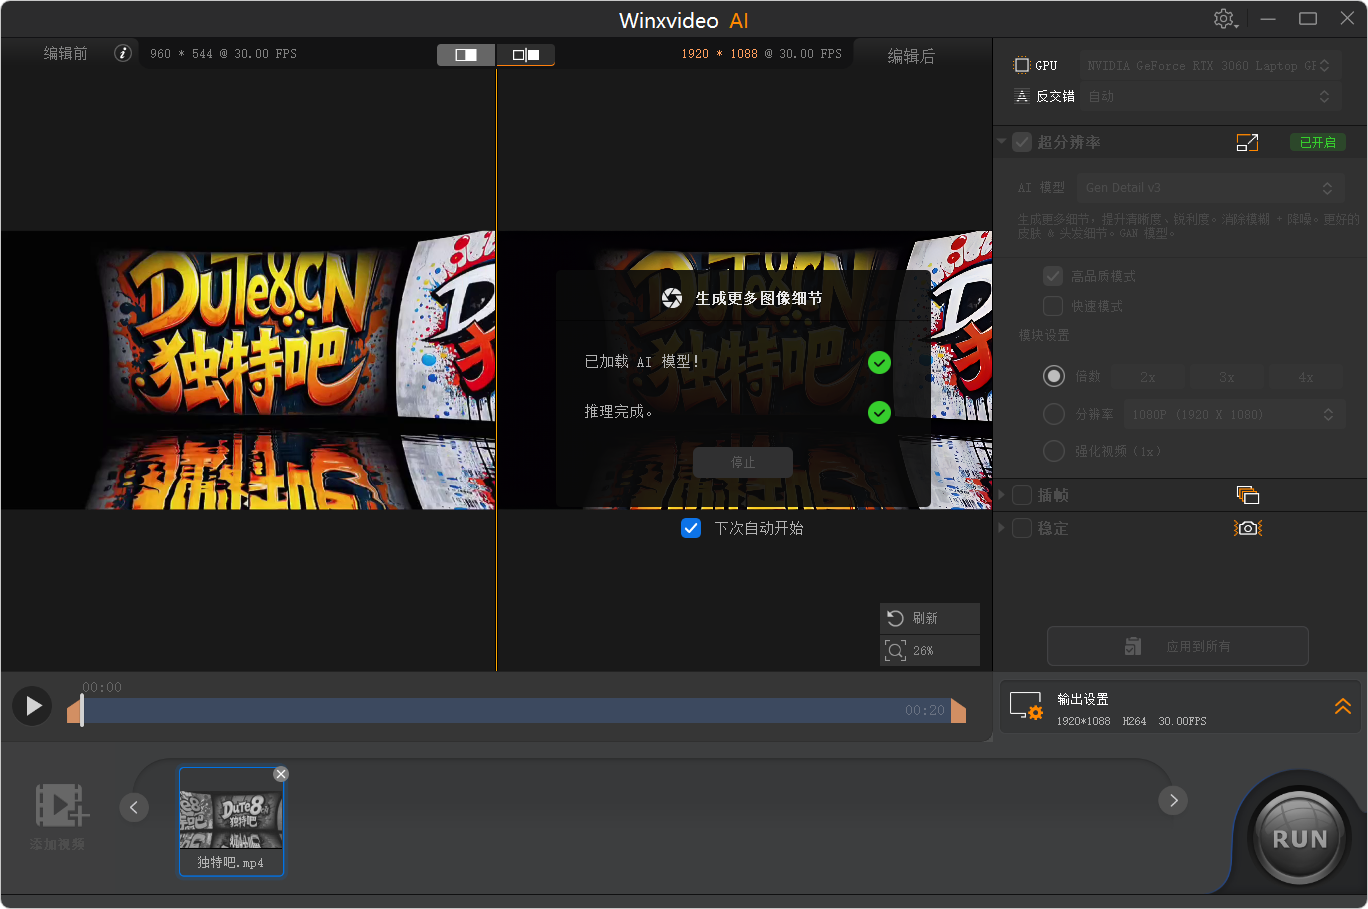This screenshot has width=1368, height=909.
Task: Click the 1920 * 1088 output resolution text
Action: click(x=720, y=54)
